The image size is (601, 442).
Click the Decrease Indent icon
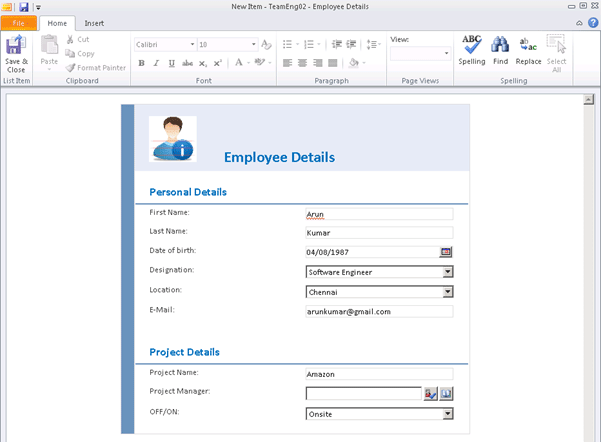coord(337,44)
